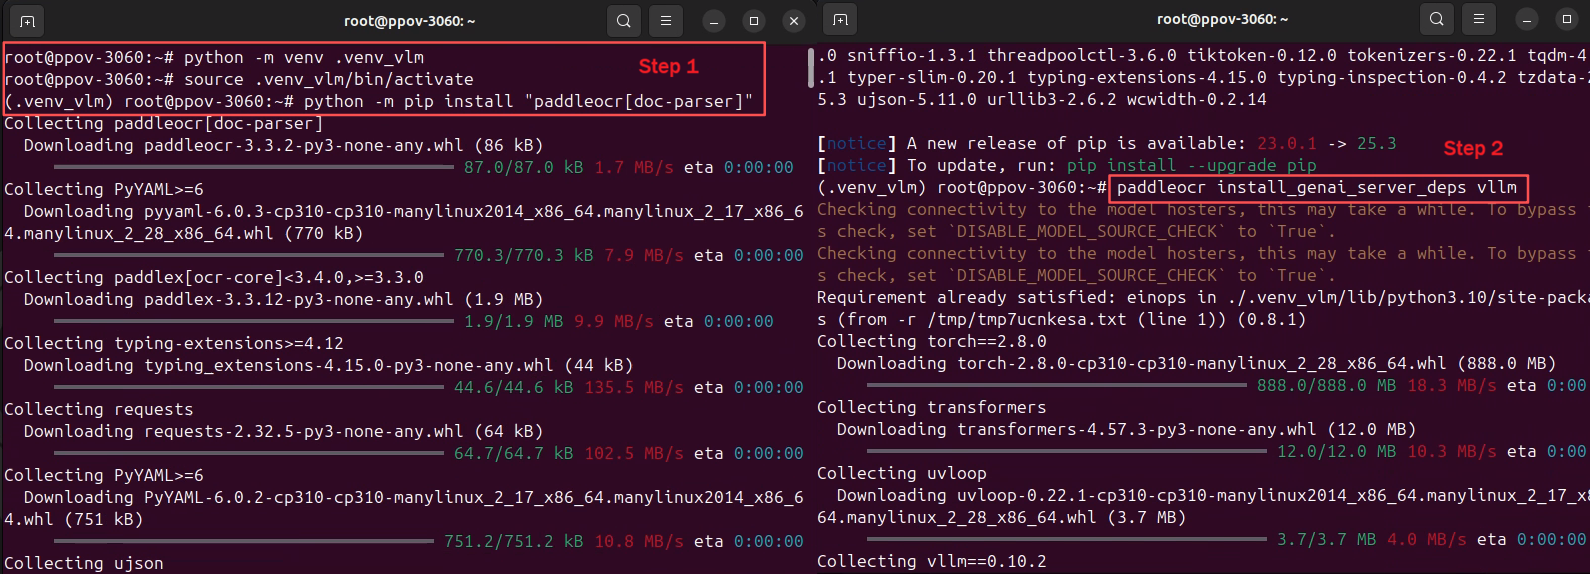The height and width of the screenshot is (576, 1590).
Task: Open search in the terminal running pip install paddleocr
Action: [x=624, y=20]
